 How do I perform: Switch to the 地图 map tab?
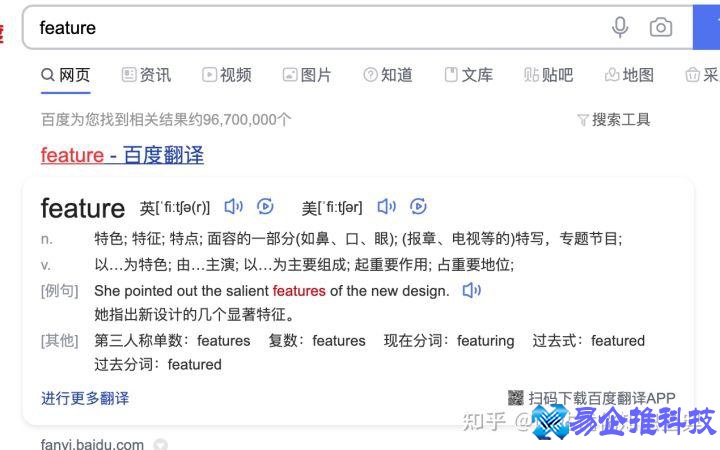629,75
